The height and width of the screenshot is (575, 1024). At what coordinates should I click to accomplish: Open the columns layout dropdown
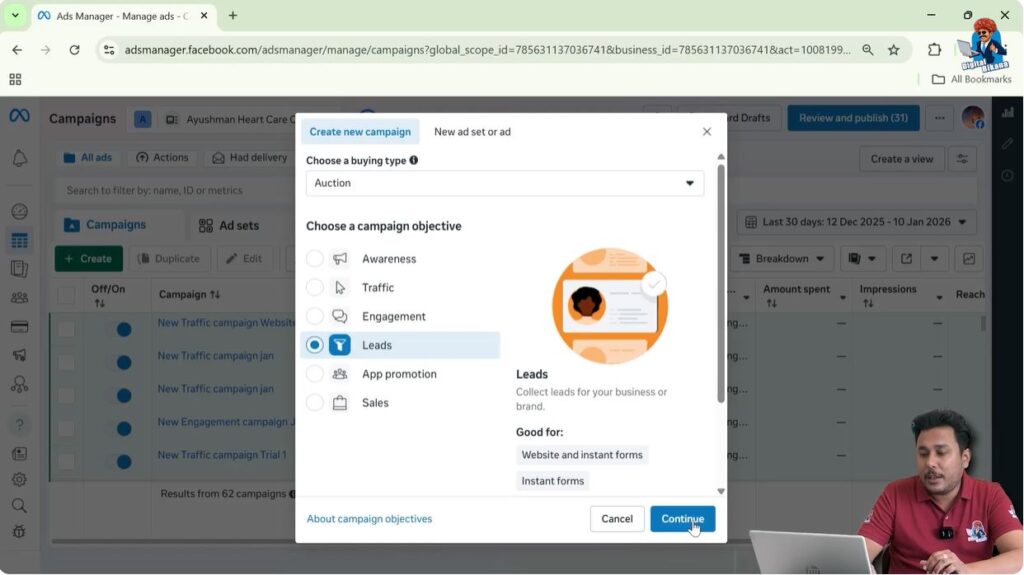862,259
